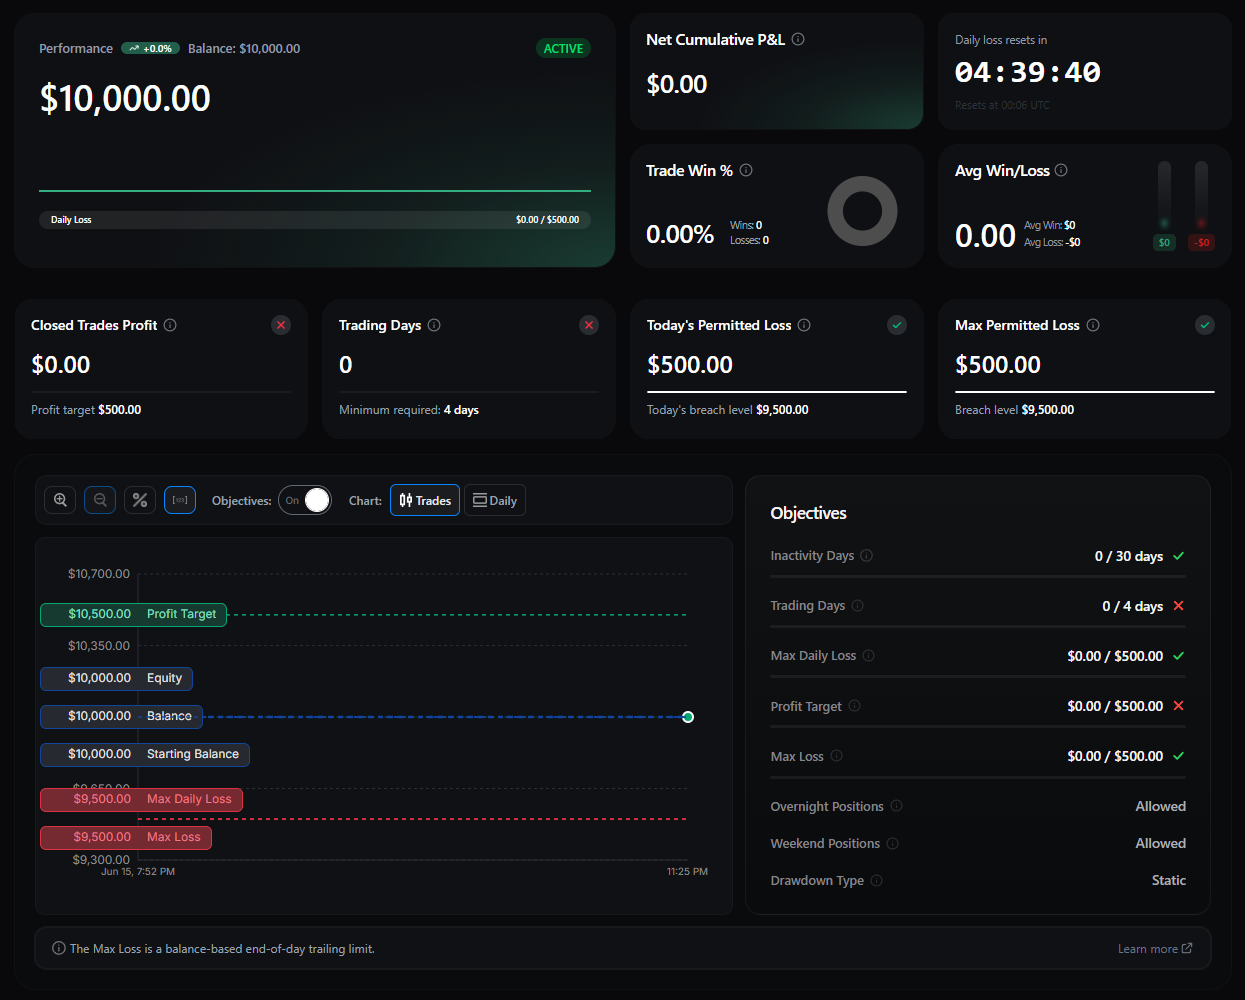The width and height of the screenshot is (1245, 1000).
Task: Click the Starting Balance chart label
Action: coord(145,754)
